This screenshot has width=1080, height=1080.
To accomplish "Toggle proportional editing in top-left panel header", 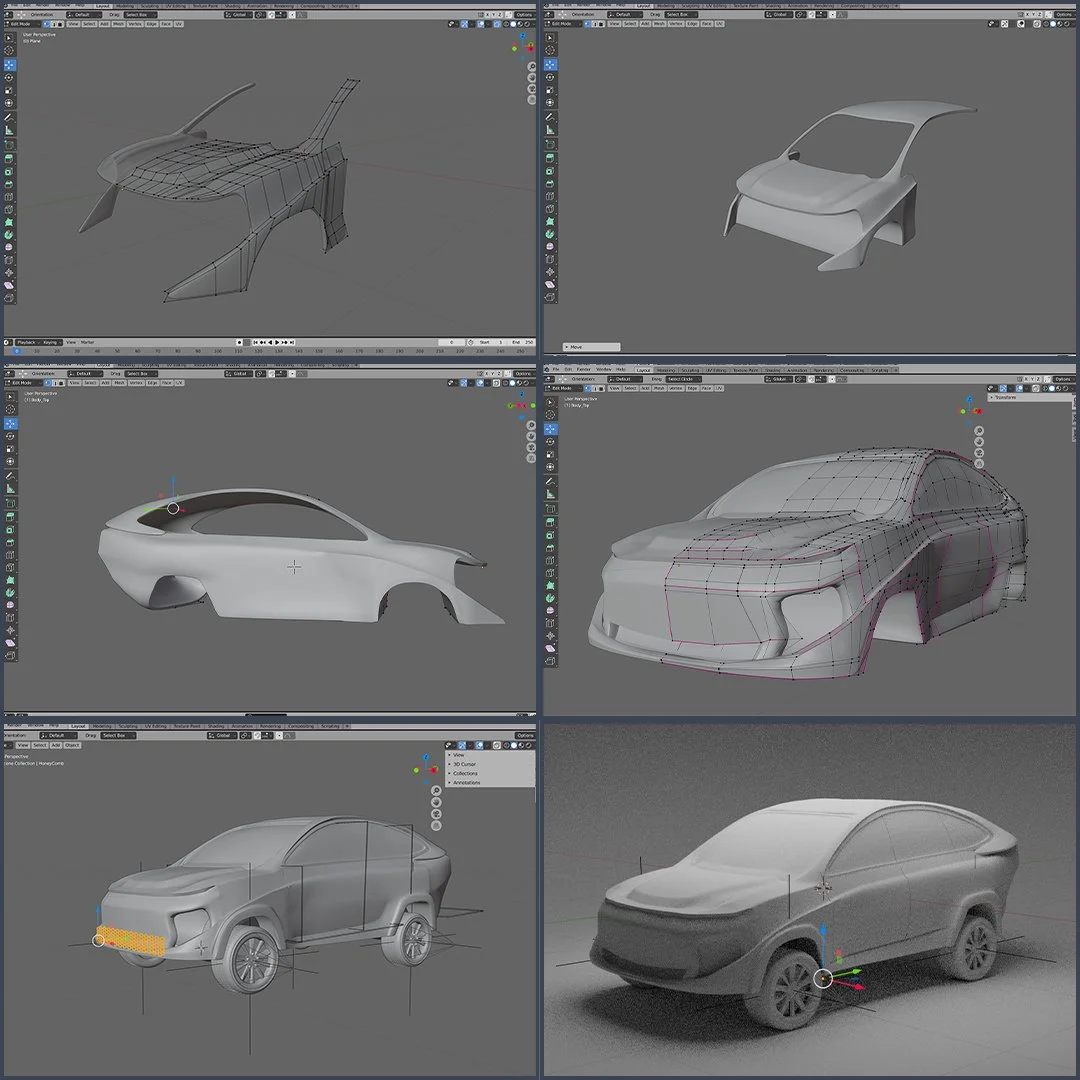I will (292, 14).
